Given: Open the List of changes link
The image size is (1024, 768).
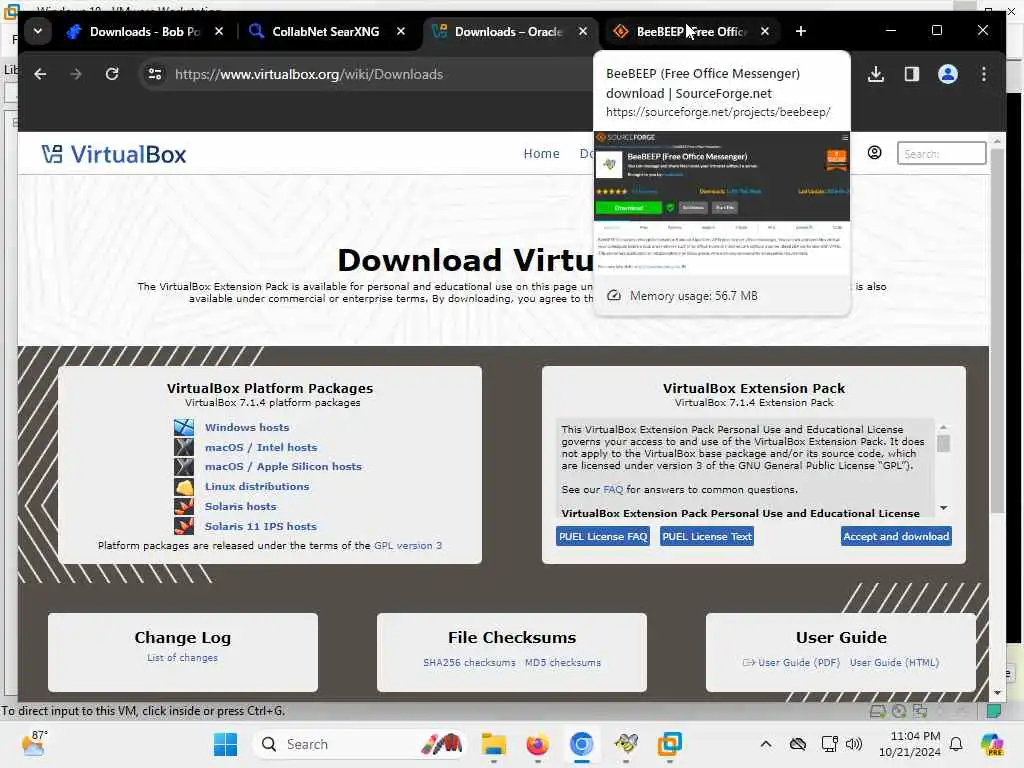Looking at the screenshot, I should [182, 658].
